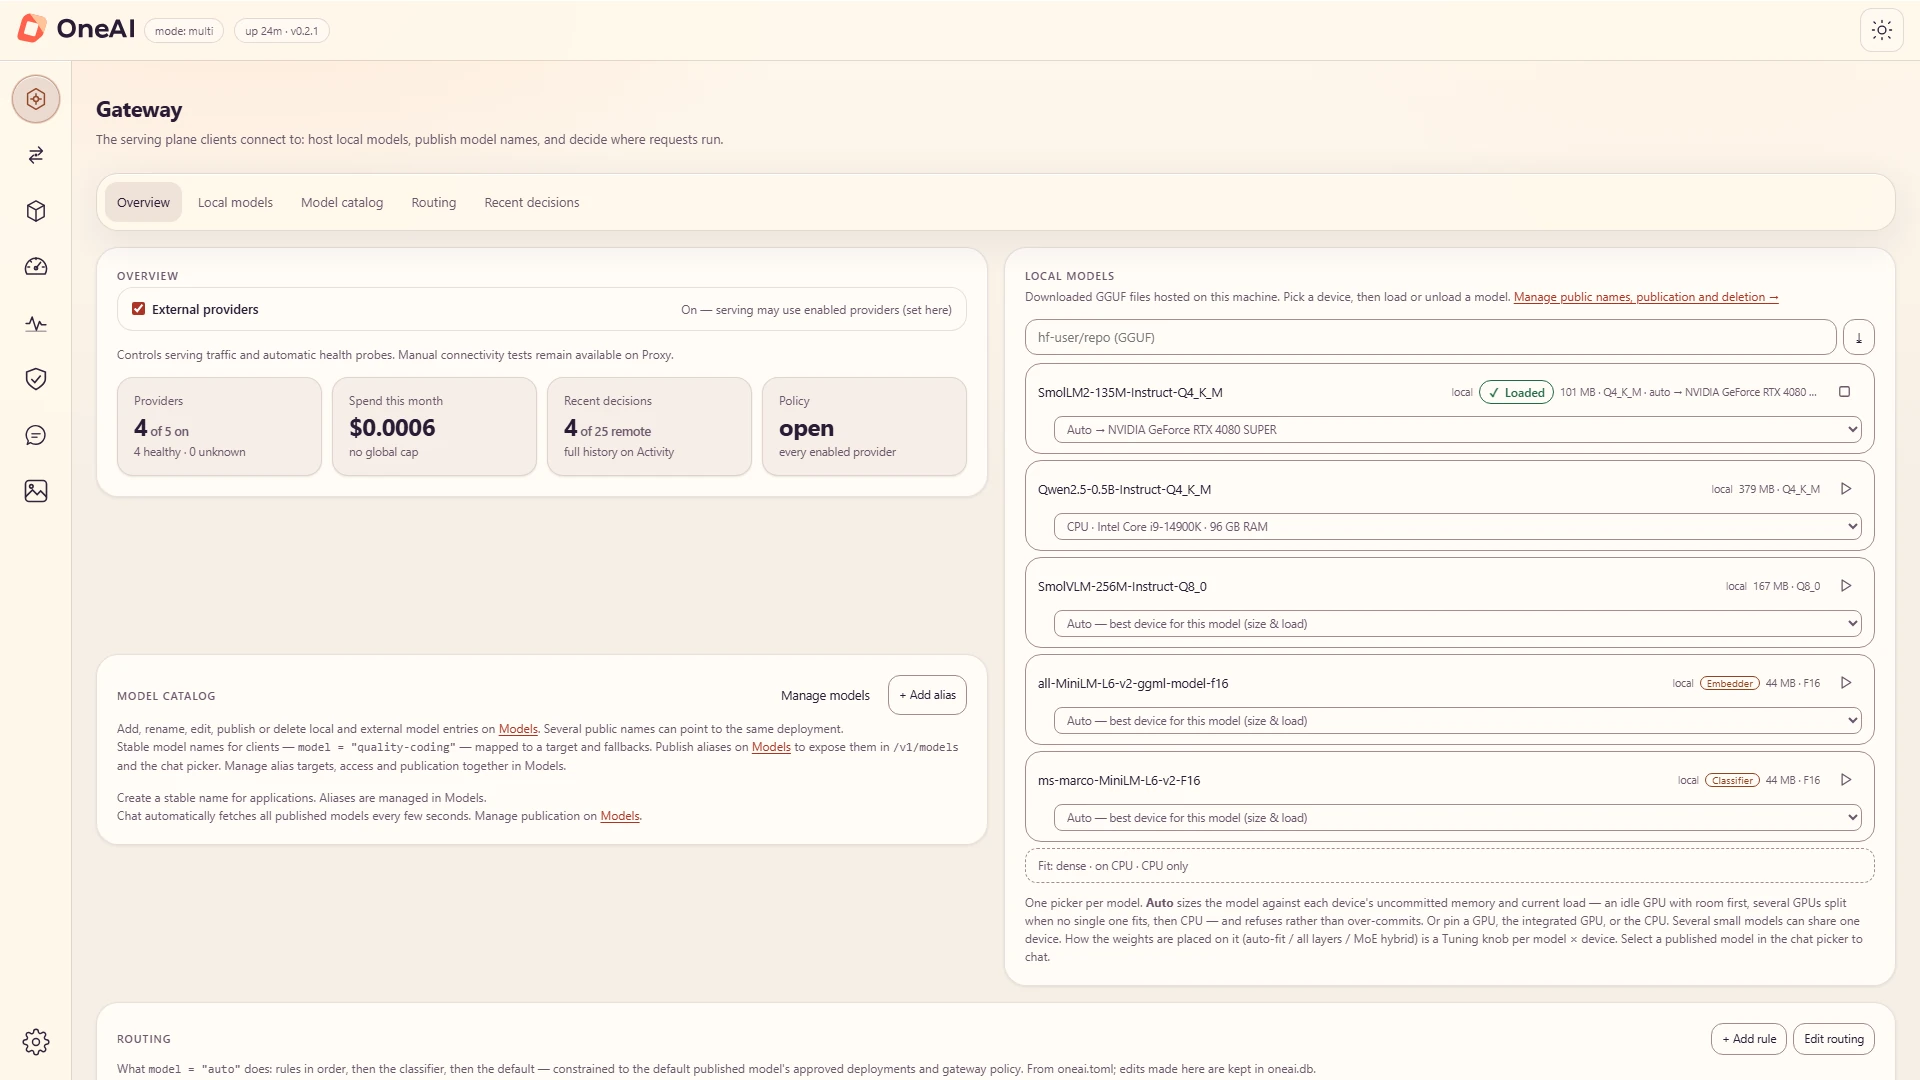Open the settings gear in sidebar
Image resolution: width=1920 pixels, height=1080 pixels.
36,1042
